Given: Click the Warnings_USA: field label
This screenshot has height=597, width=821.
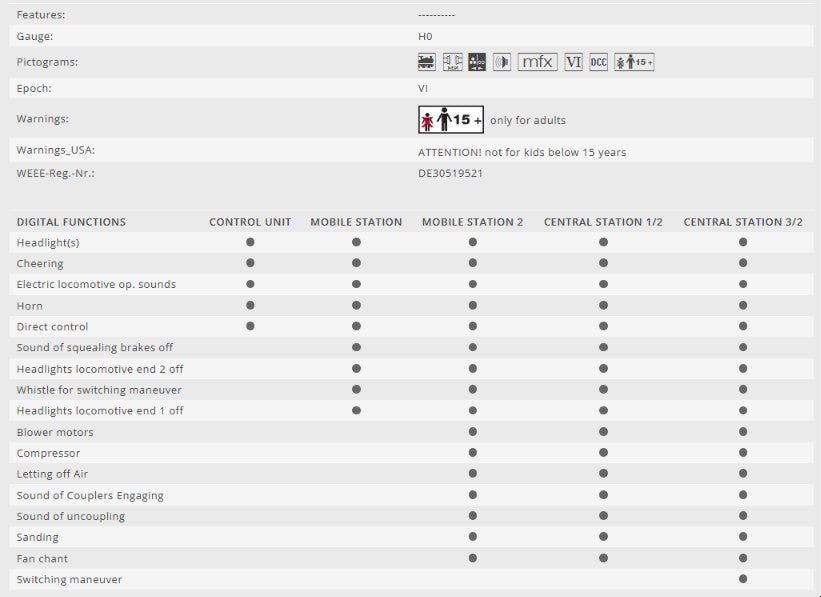Looking at the screenshot, I should click(56, 150).
